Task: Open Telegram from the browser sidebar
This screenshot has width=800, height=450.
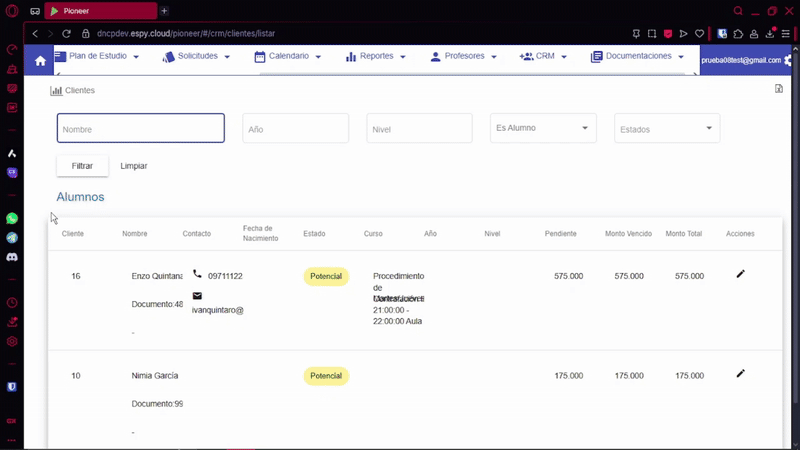Action: click(12, 238)
